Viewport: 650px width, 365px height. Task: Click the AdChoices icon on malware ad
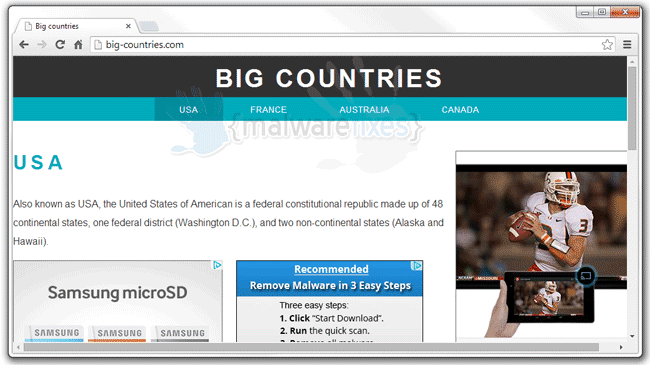pyautogui.click(x=417, y=266)
